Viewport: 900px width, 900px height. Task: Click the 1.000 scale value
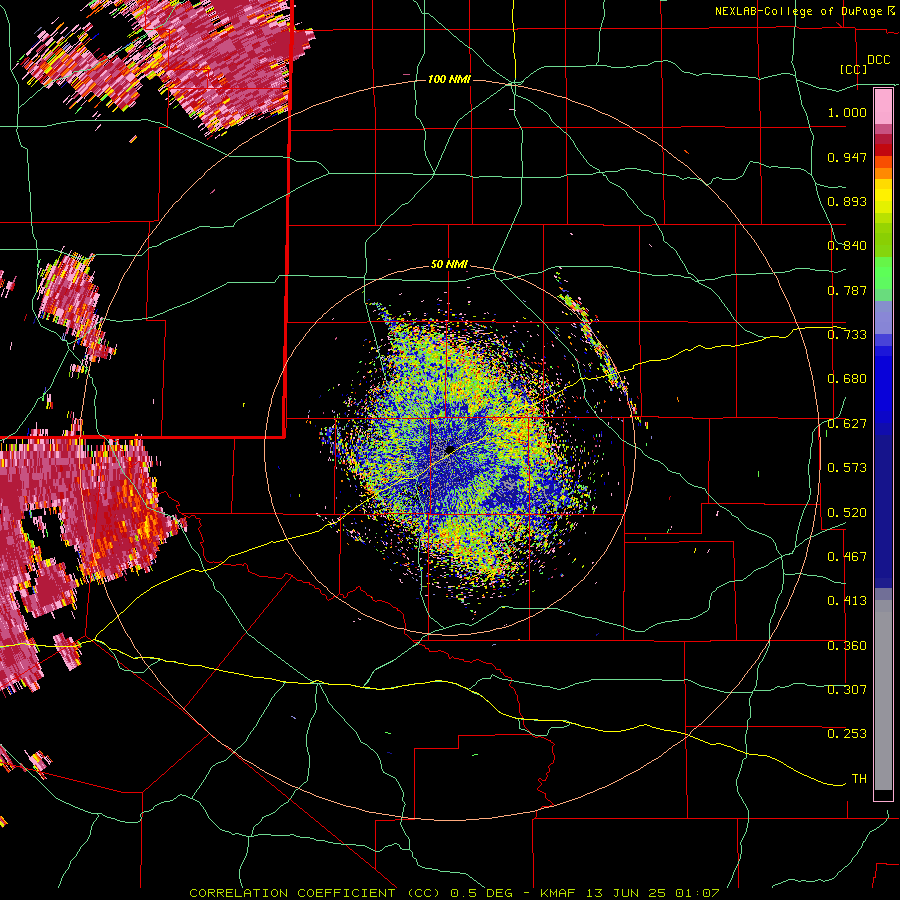coord(847,112)
